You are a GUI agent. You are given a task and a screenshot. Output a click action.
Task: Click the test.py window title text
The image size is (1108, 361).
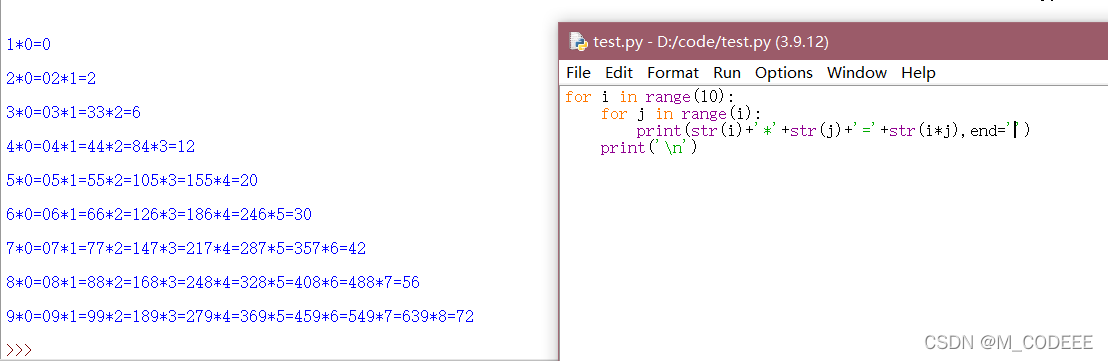[710, 42]
